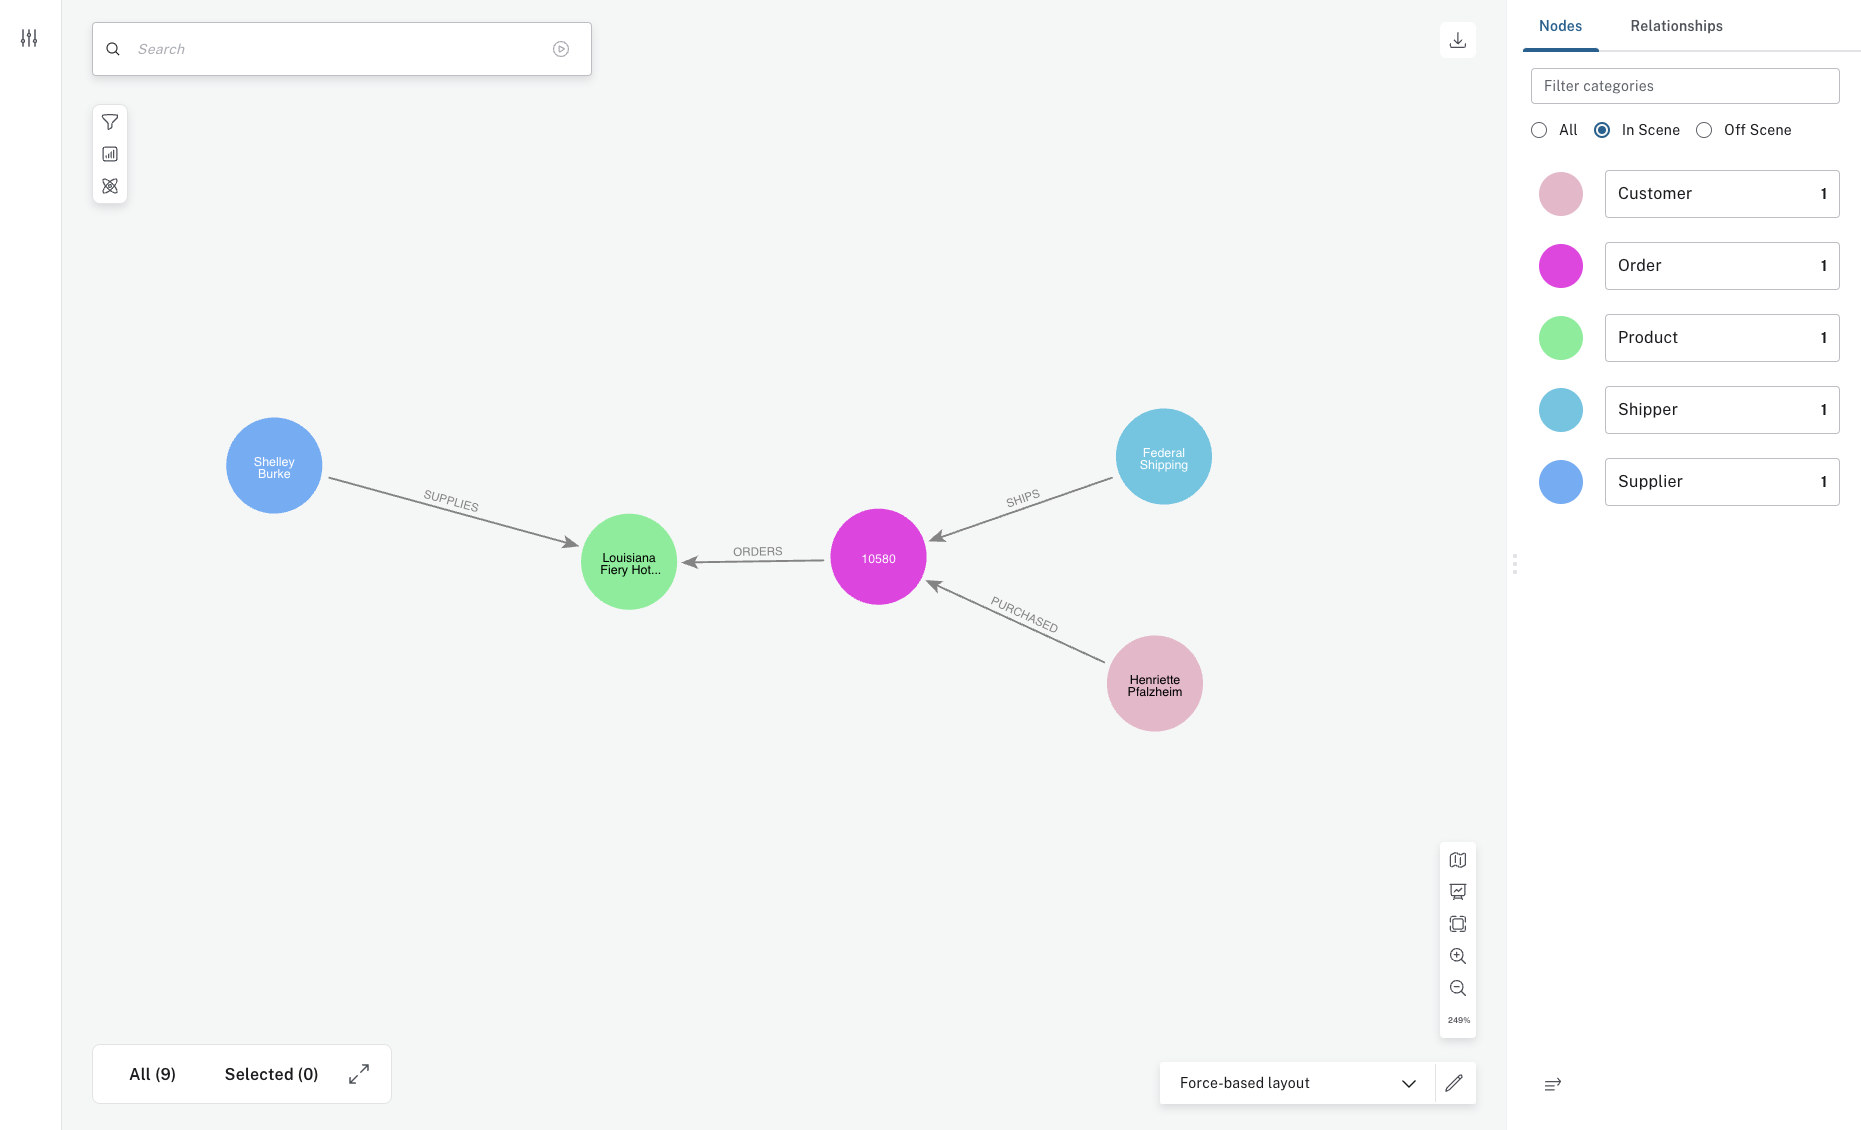Click the fit to screen icon
The height and width of the screenshot is (1130, 1861).
click(x=1457, y=924)
